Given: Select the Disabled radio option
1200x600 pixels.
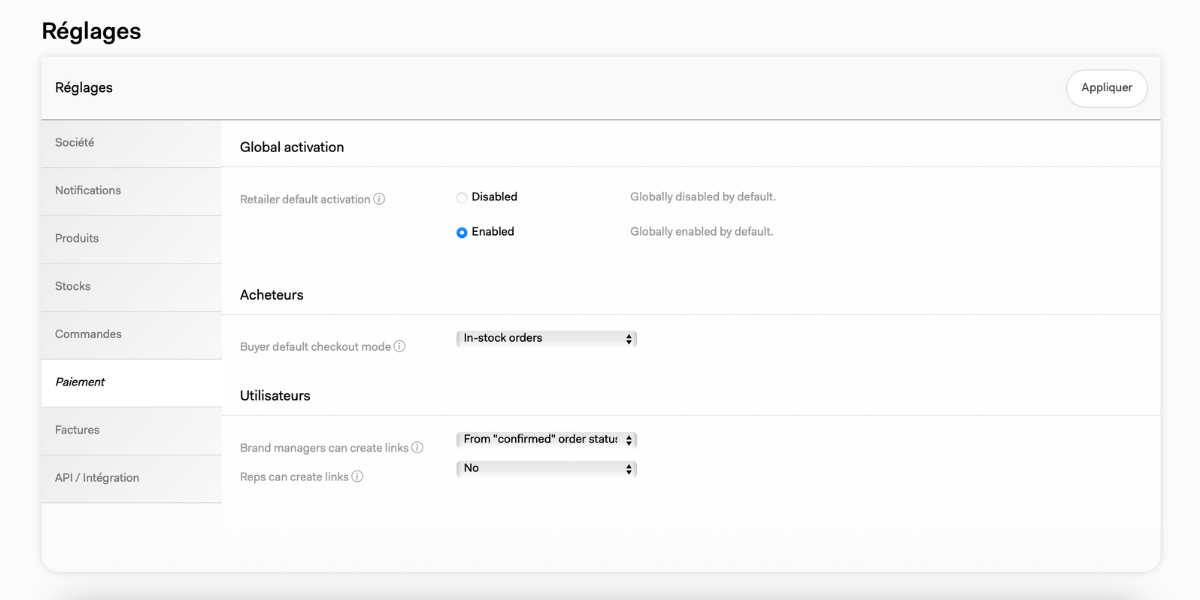Looking at the screenshot, I should tap(462, 198).
